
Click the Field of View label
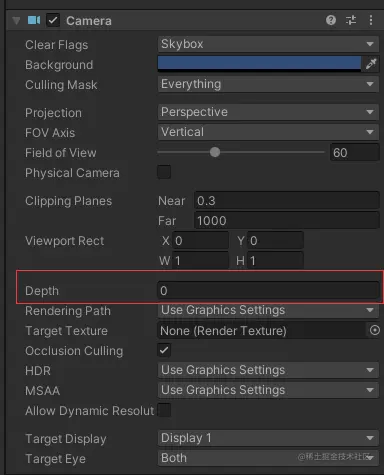(x=61, y=153)
